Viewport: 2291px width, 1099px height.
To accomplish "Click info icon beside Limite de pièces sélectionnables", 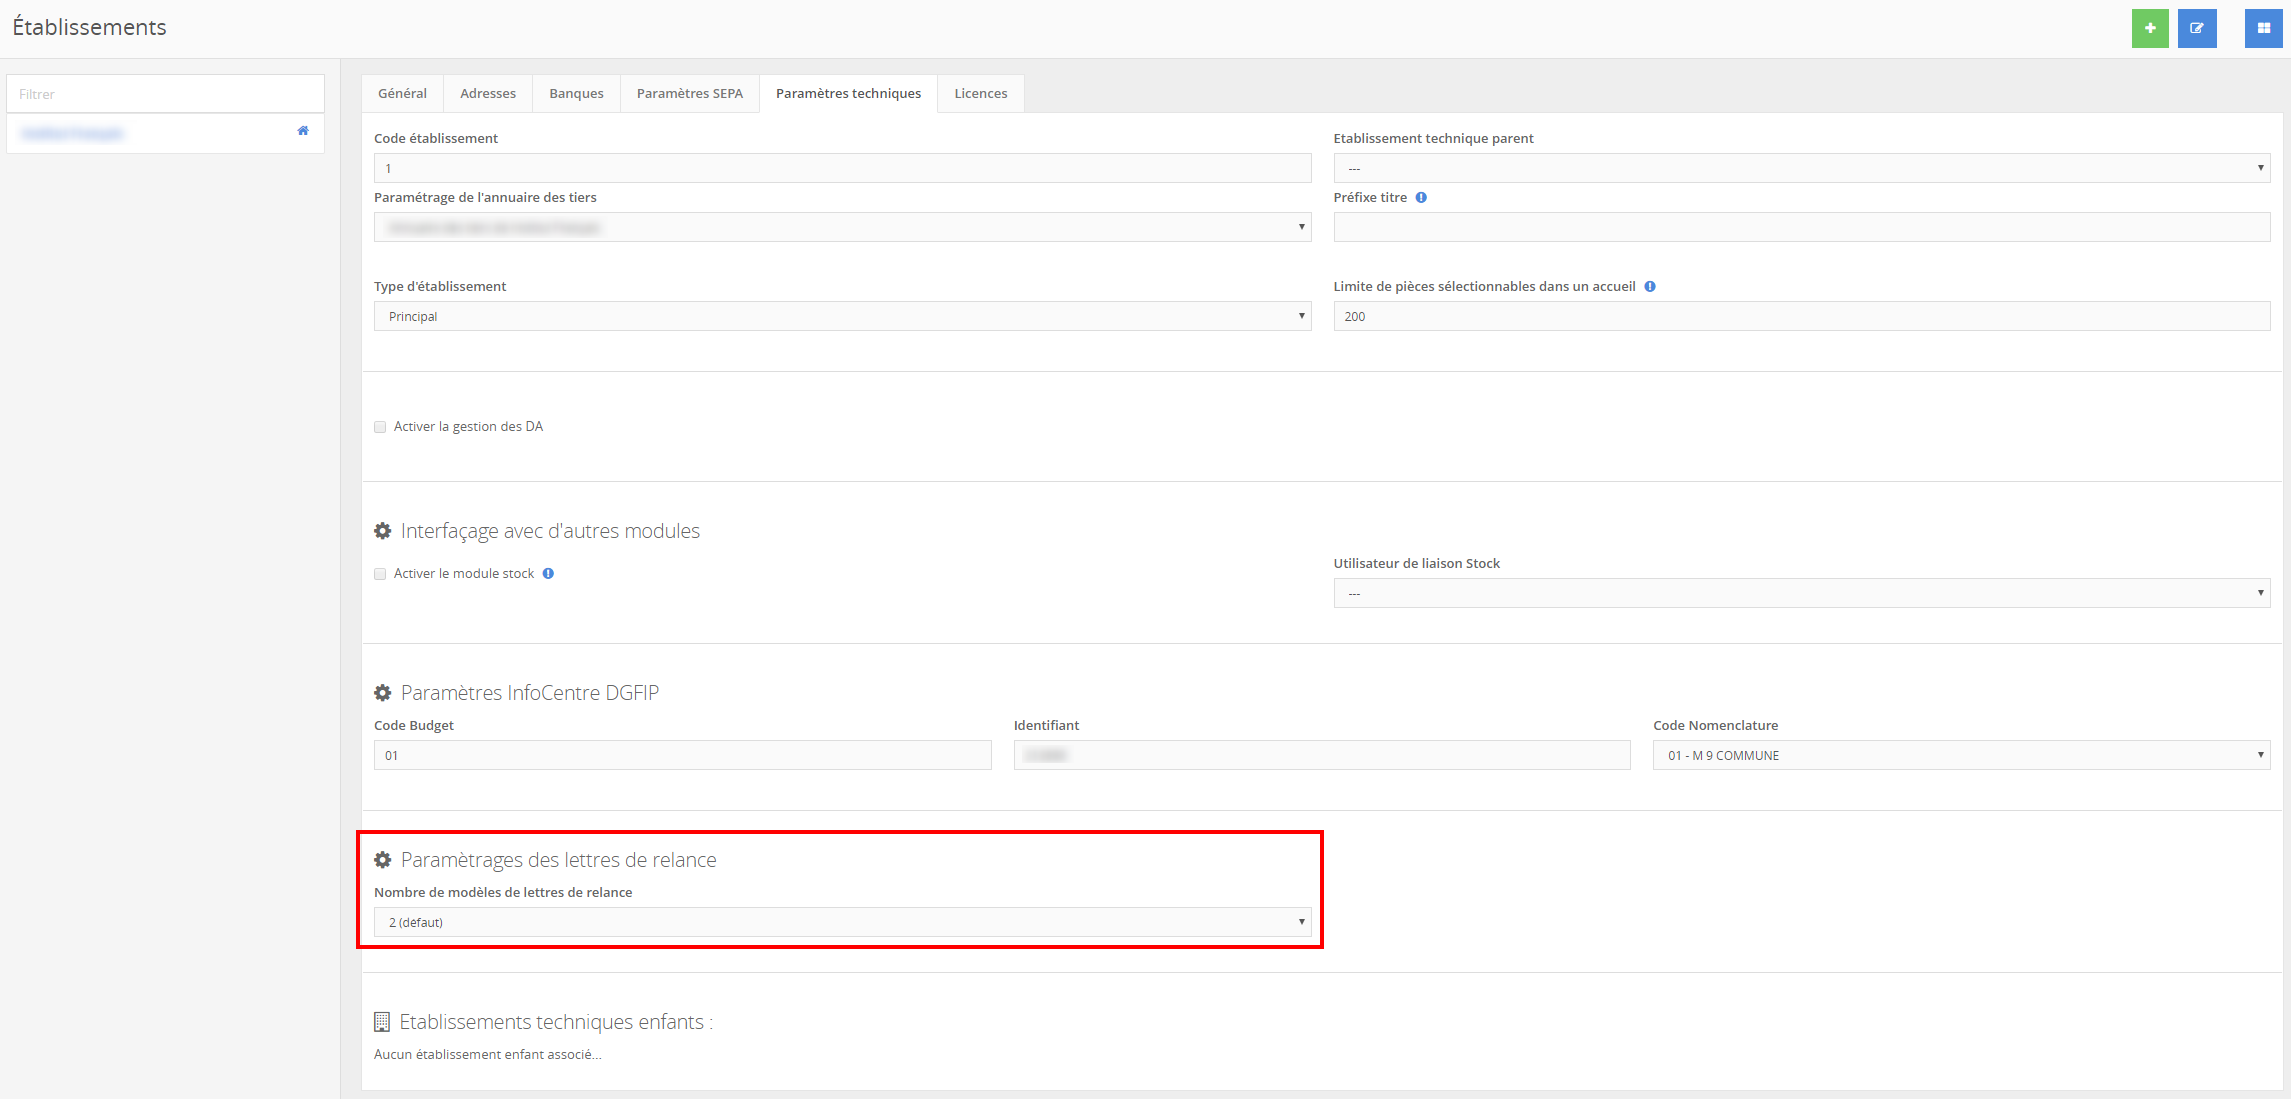I will [x=1650, y=287].
